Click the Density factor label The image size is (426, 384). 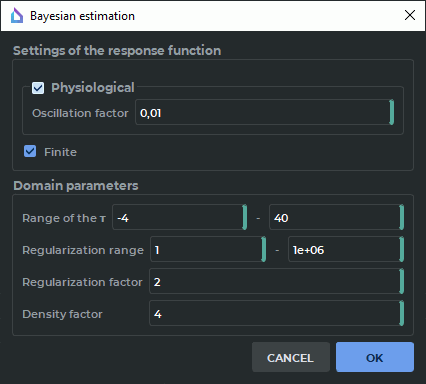pyautogui.click(x=62, y=314)
